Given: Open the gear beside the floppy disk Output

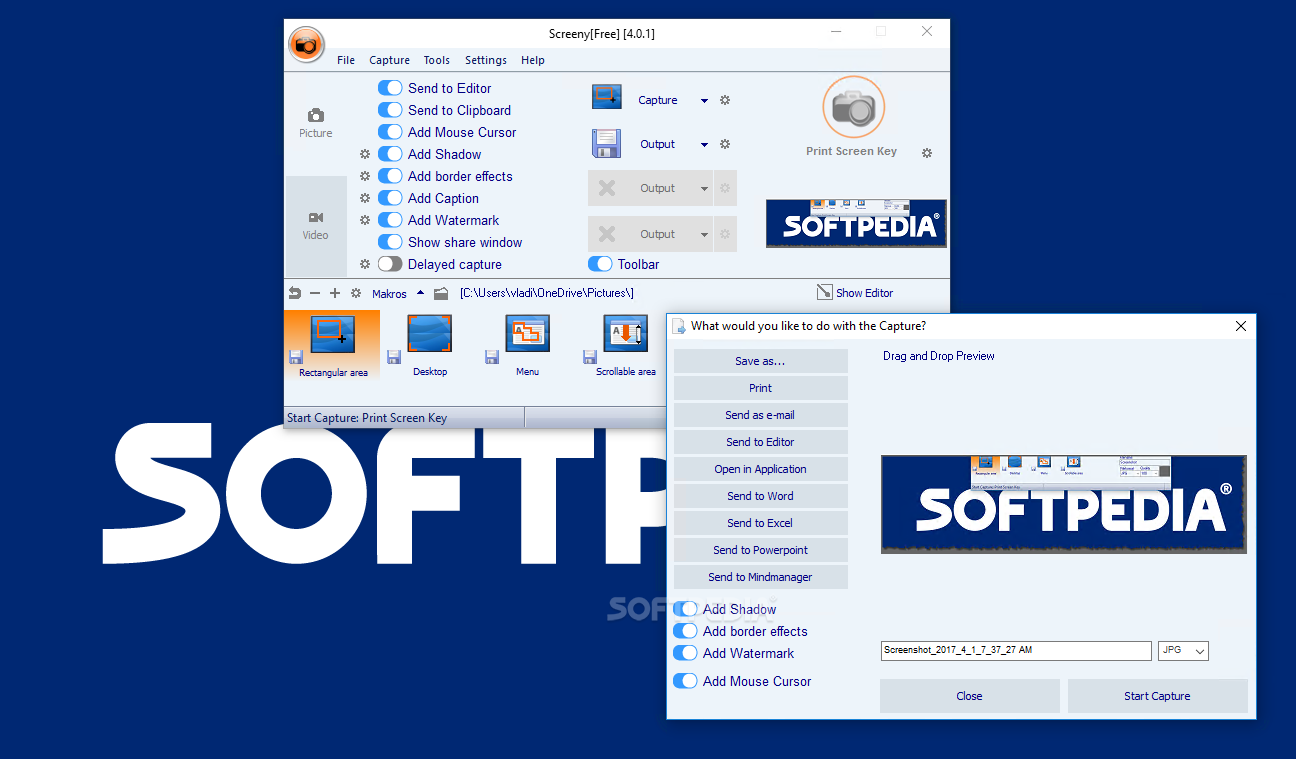Looking at the screenshot, I should click(x=725, y=144).
